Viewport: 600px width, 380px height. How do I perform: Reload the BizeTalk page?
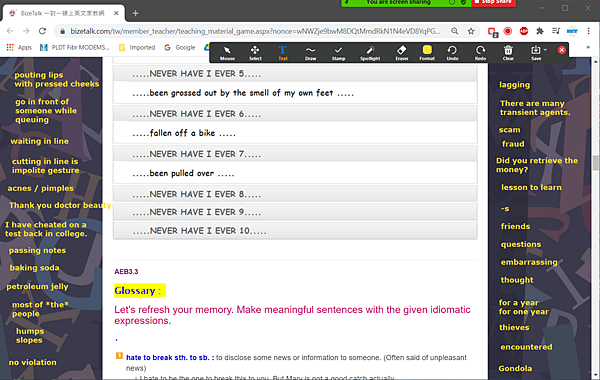[42, 31]
